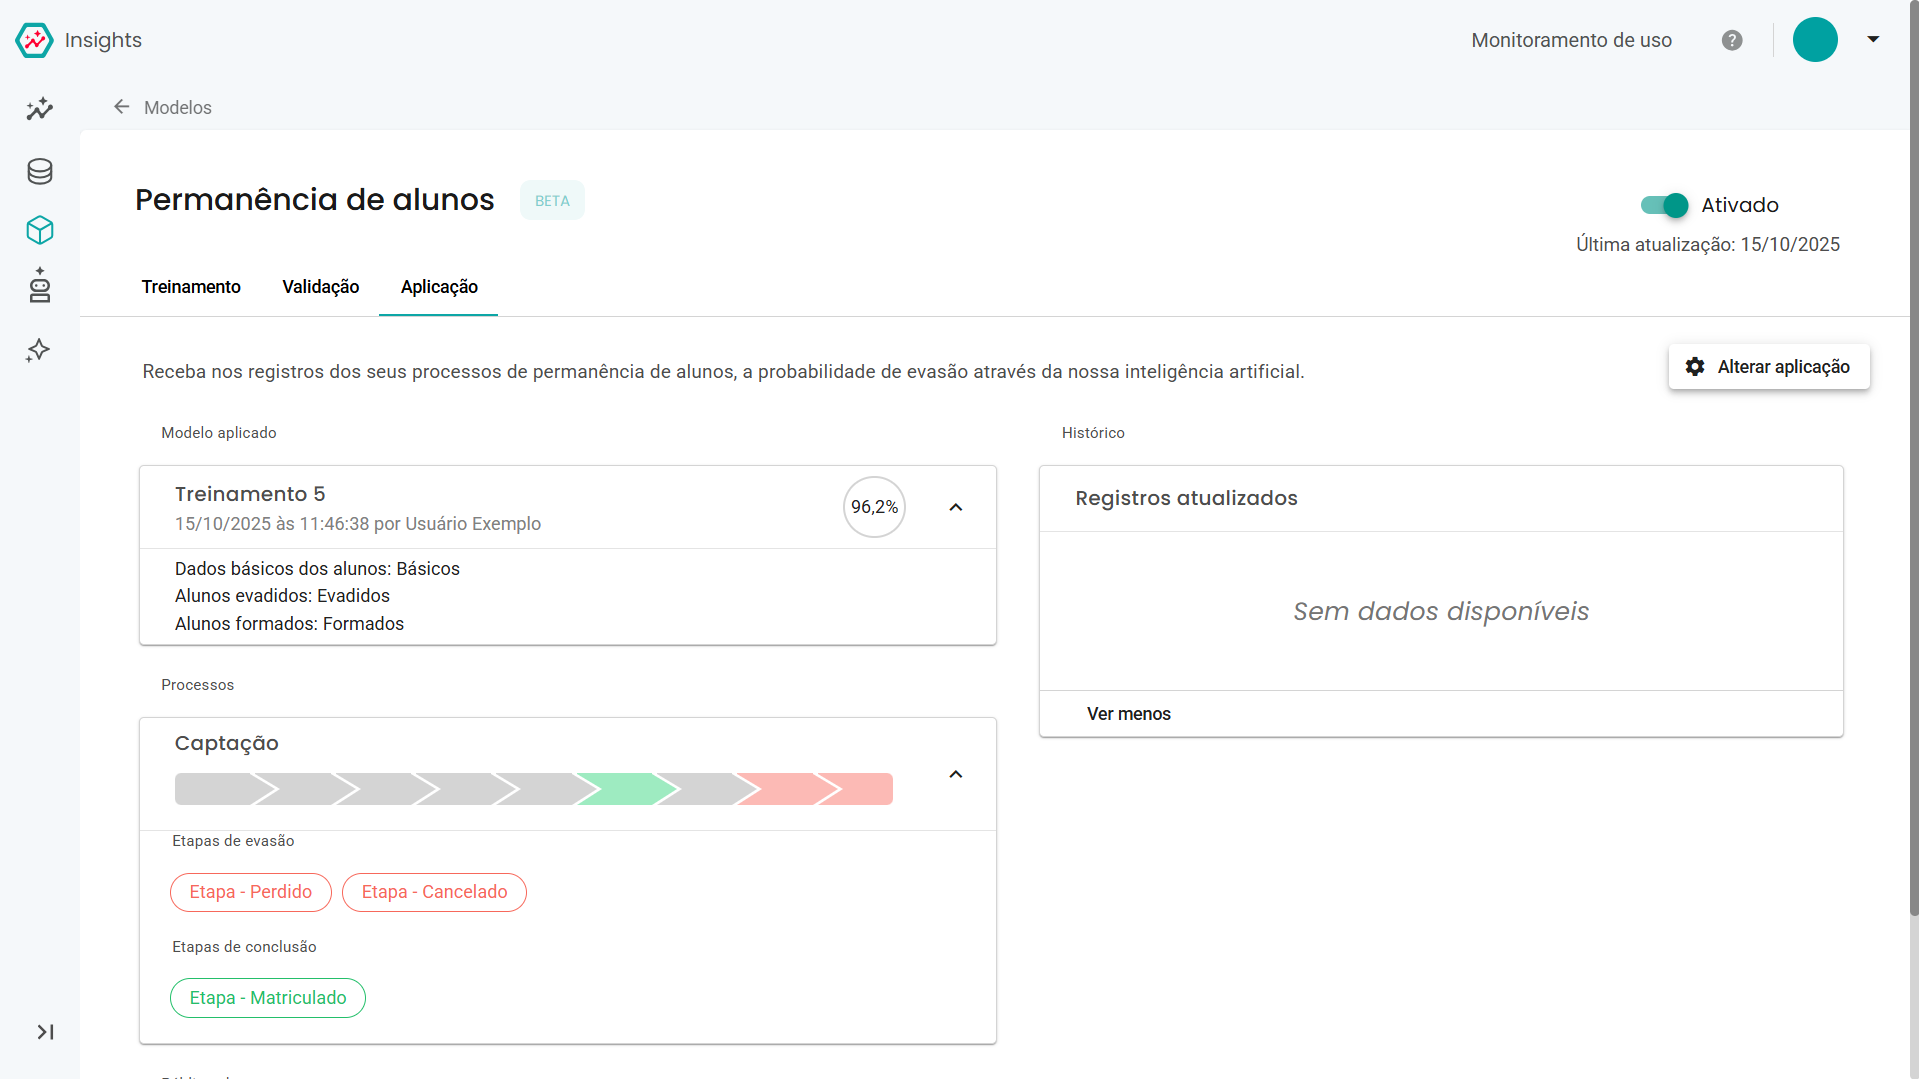Open the robot assistant sidebar icon
Viewport: 1919px width, 1079px height.
pyautogui.click(x=40, y=285)
